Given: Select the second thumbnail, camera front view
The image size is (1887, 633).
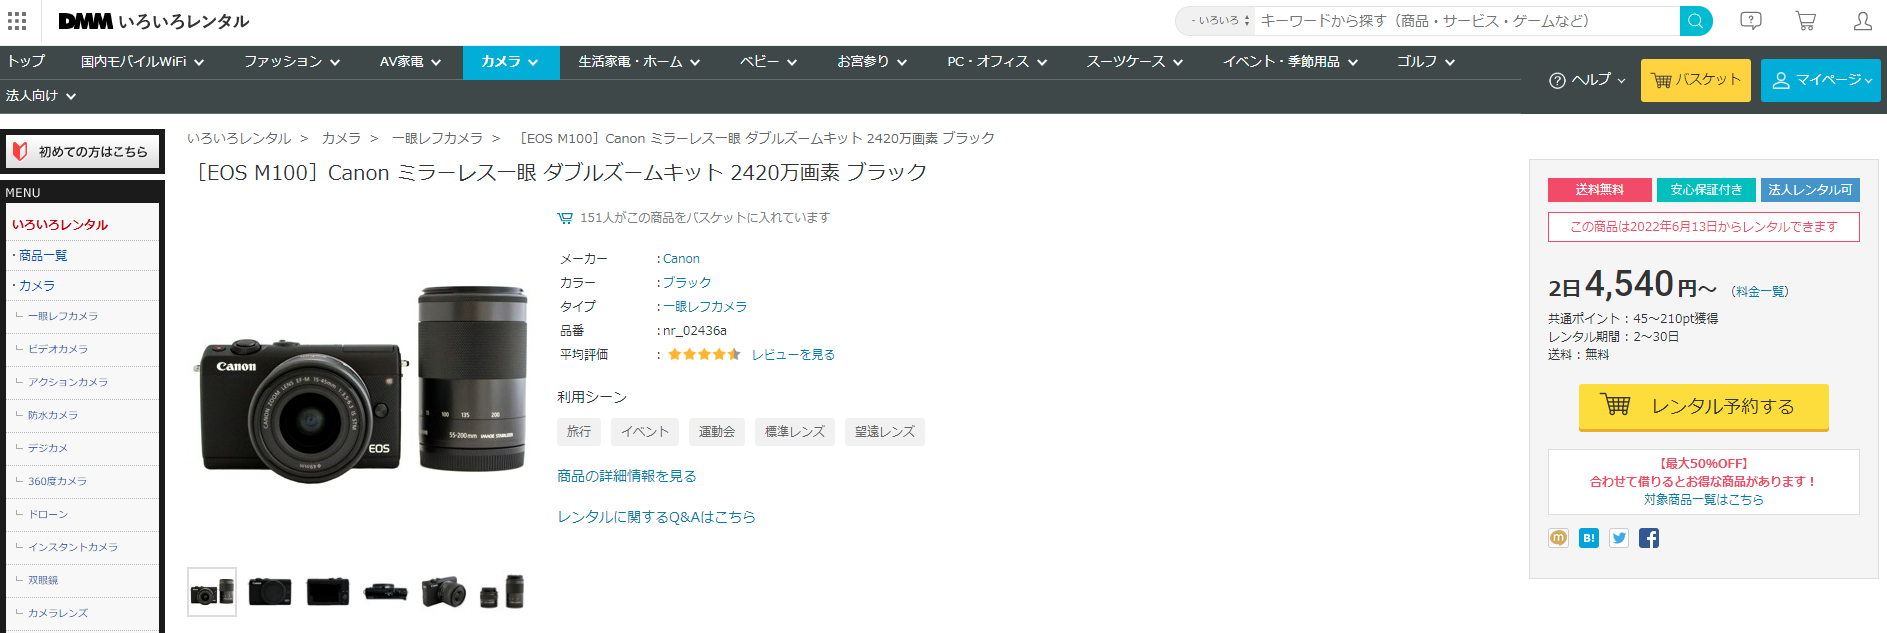Looking at the screenshot, I should point(270,592).
